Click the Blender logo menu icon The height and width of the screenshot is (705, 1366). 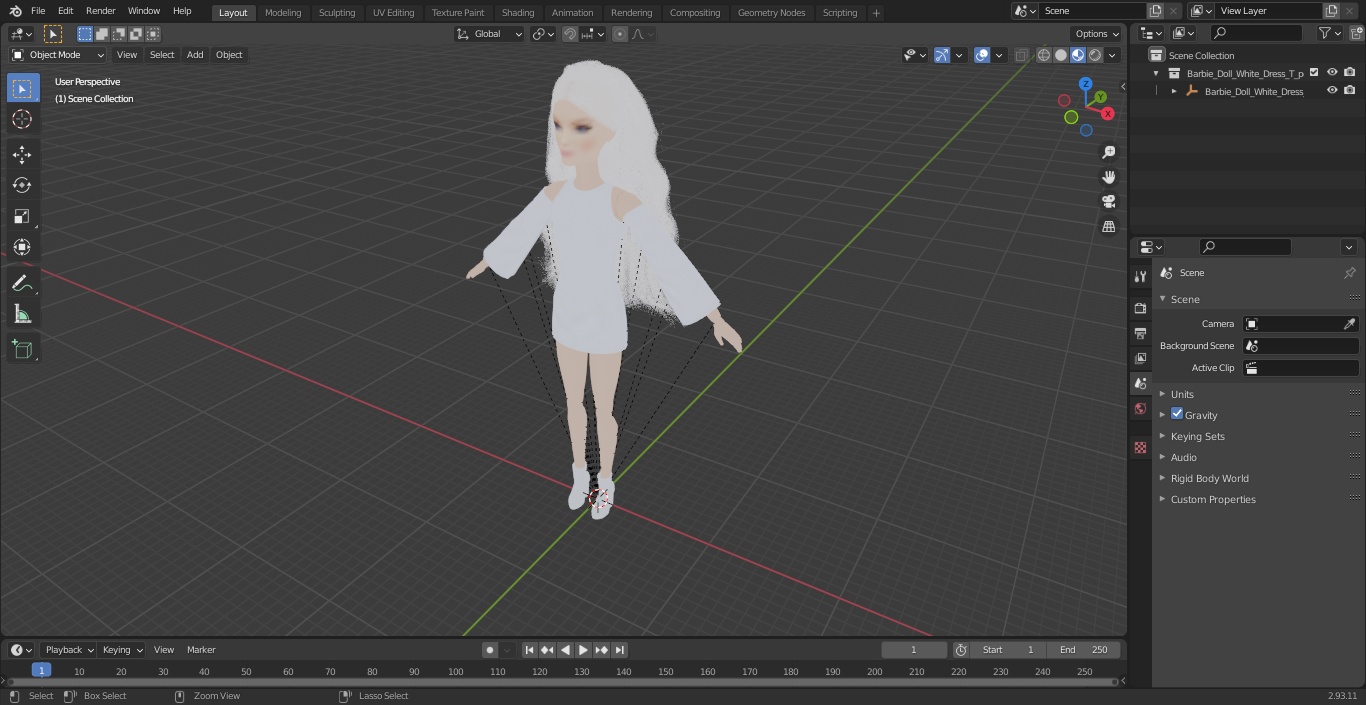[x=14, y=11]
